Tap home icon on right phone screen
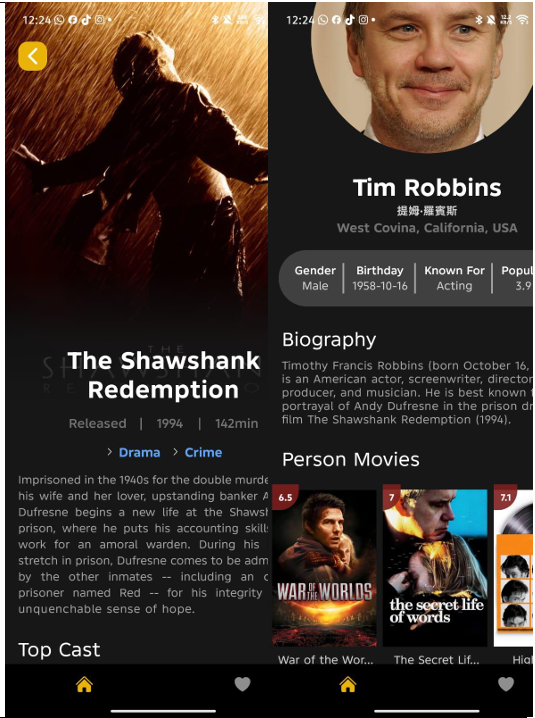The height and width of the screenshot is (718, 535). click(348, 685)
